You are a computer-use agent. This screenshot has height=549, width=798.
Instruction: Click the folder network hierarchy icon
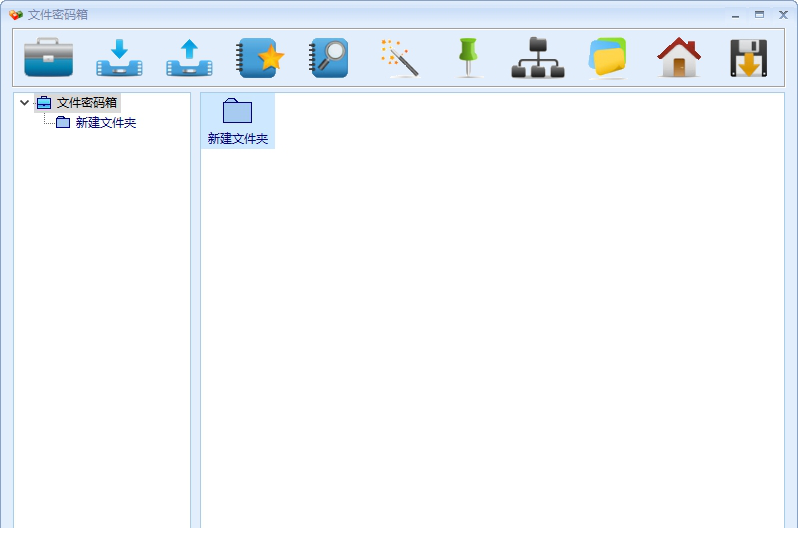(x=538, y=57)
